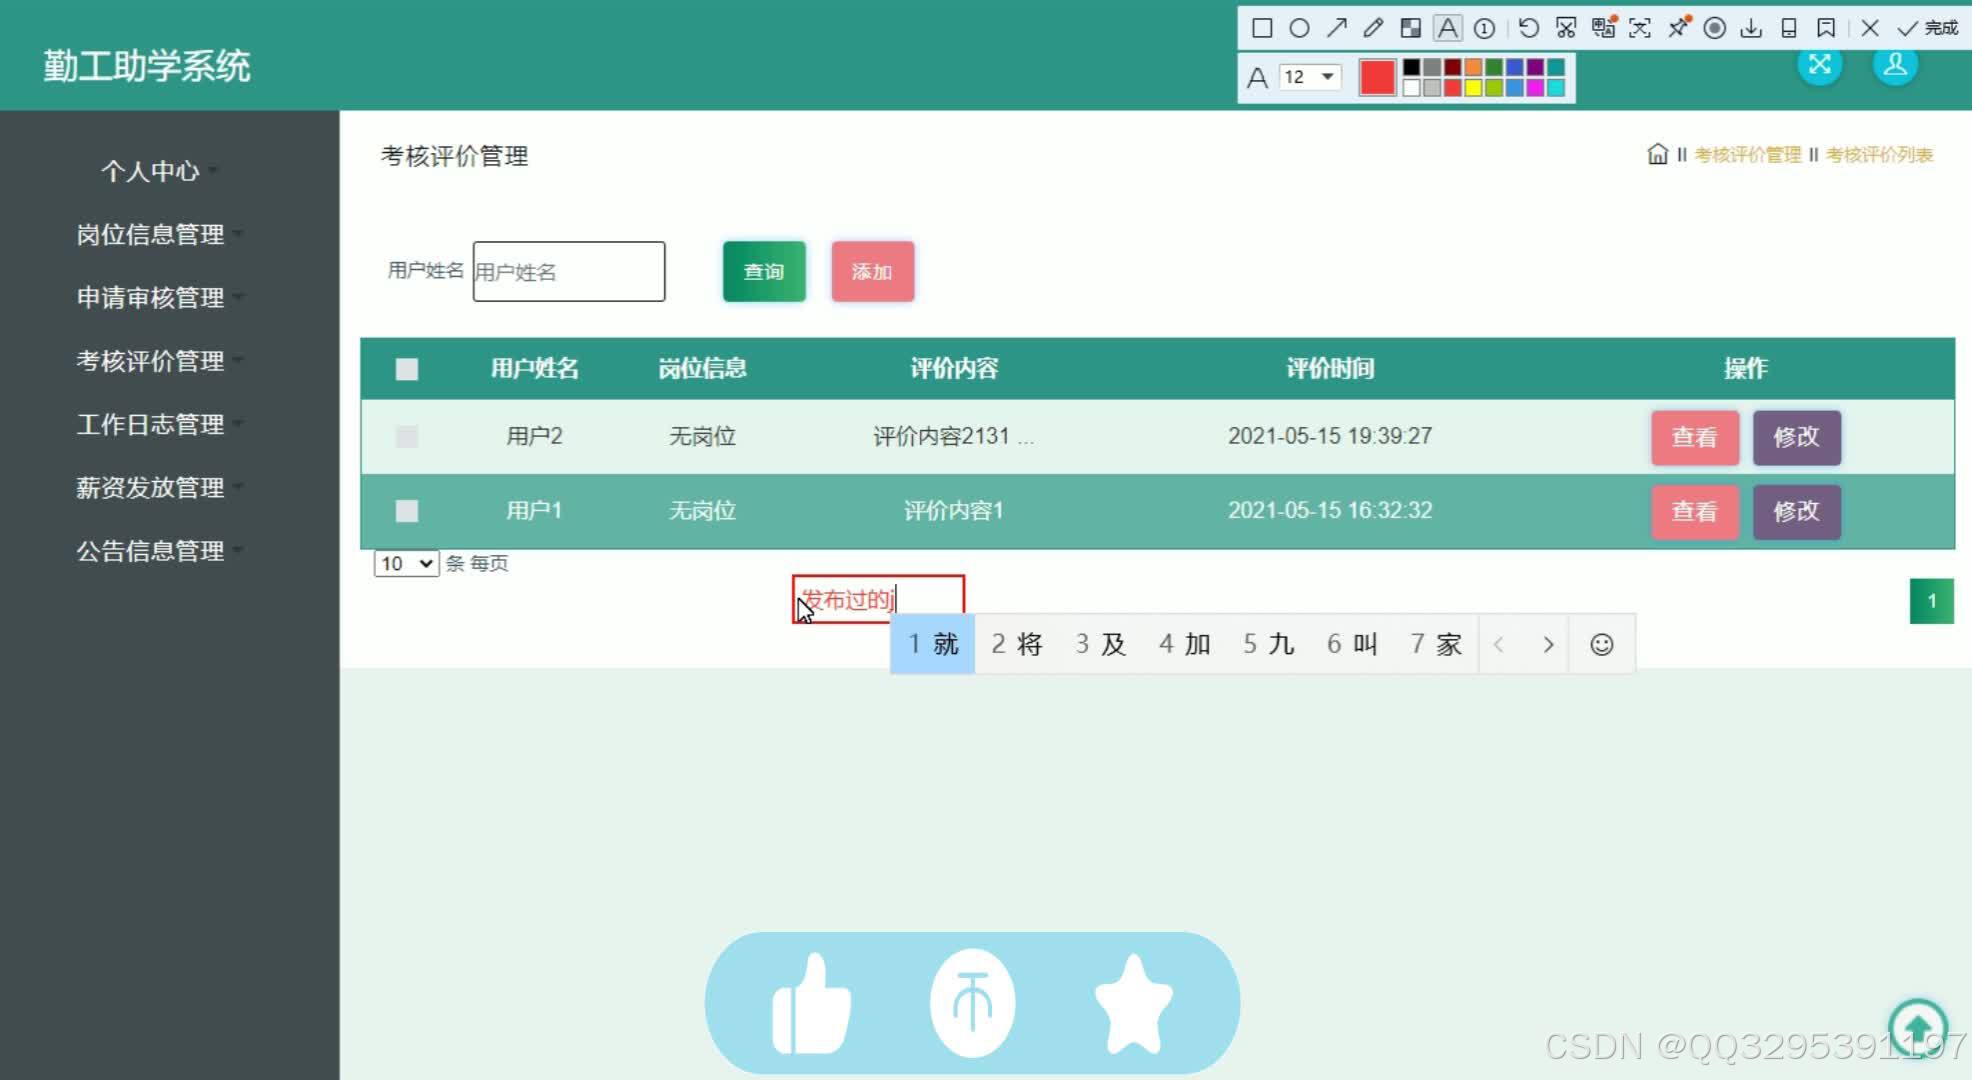Image resolution: width=1972 pixels, height=1080 pixels.
Task: Toggle fullscreen with the expand arrows icon
Action: click(1820, 65)
